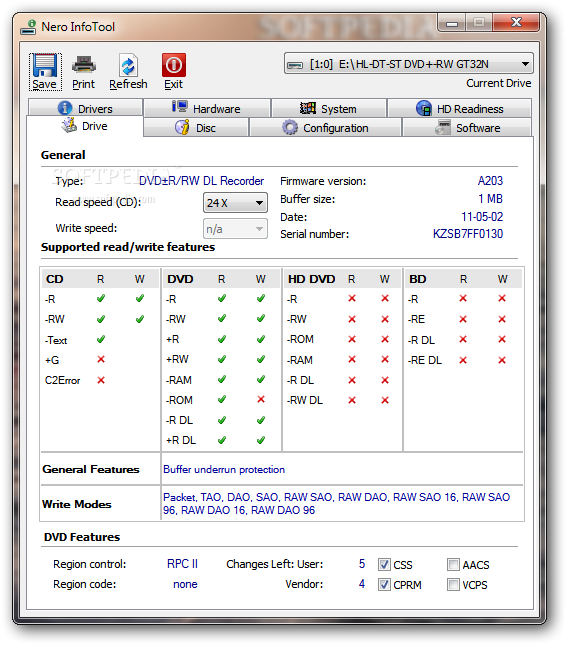
Task: Click the Region code value none
Action: point(185,584)
